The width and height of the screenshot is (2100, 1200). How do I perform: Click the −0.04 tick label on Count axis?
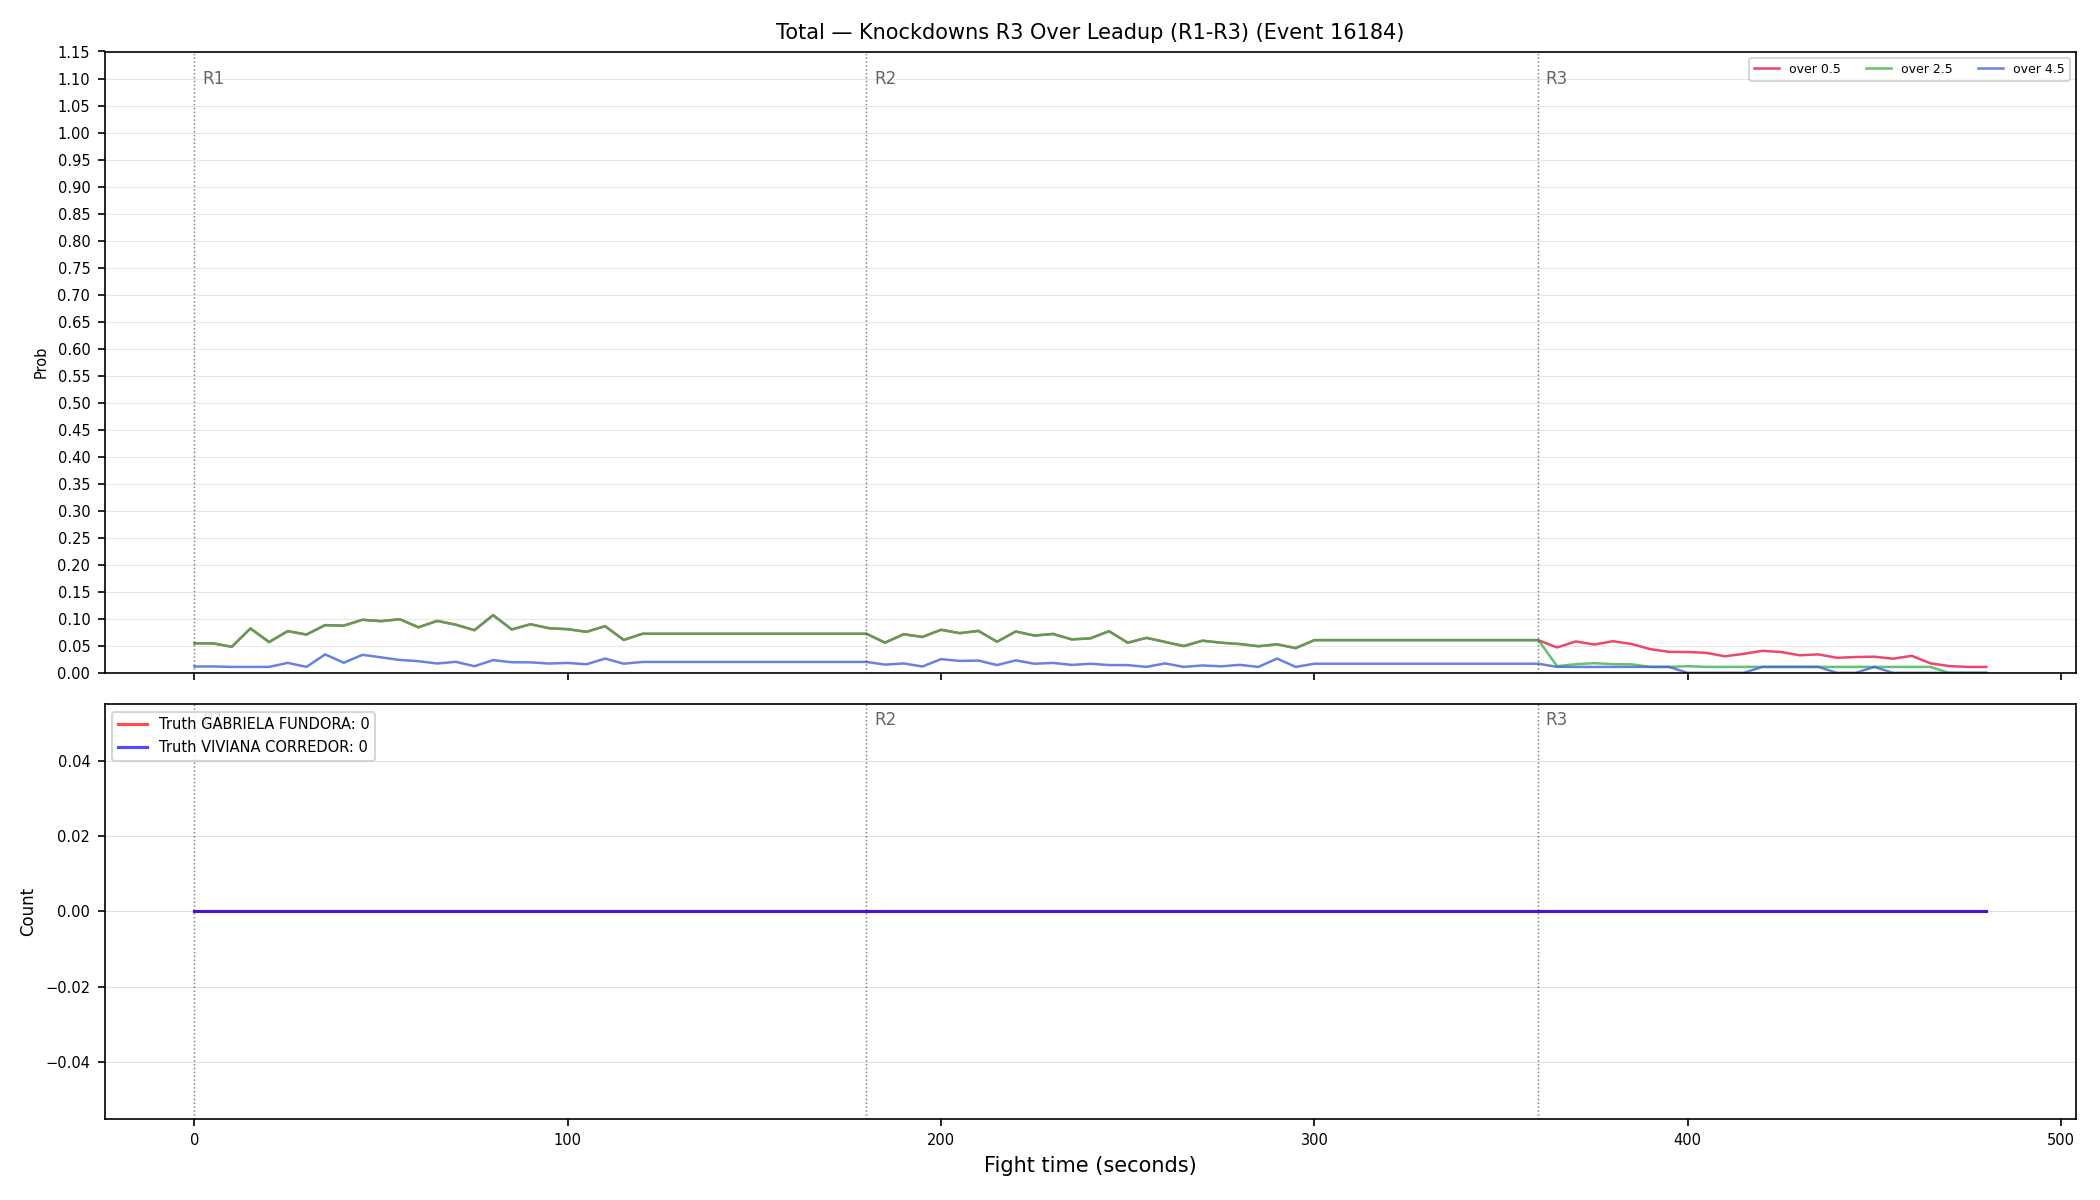click(x=68, y=1063)
